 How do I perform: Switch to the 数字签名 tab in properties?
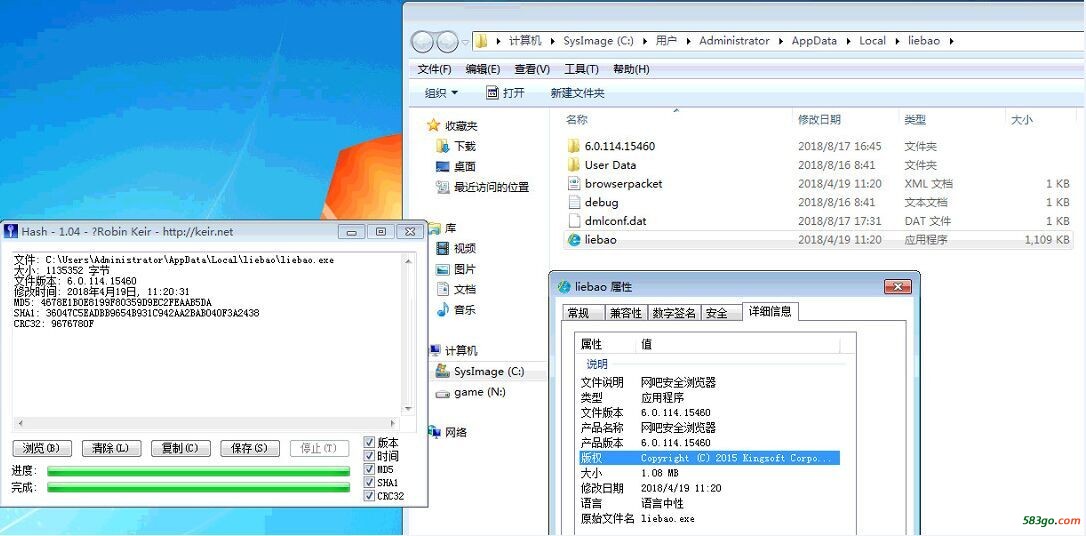674,313
